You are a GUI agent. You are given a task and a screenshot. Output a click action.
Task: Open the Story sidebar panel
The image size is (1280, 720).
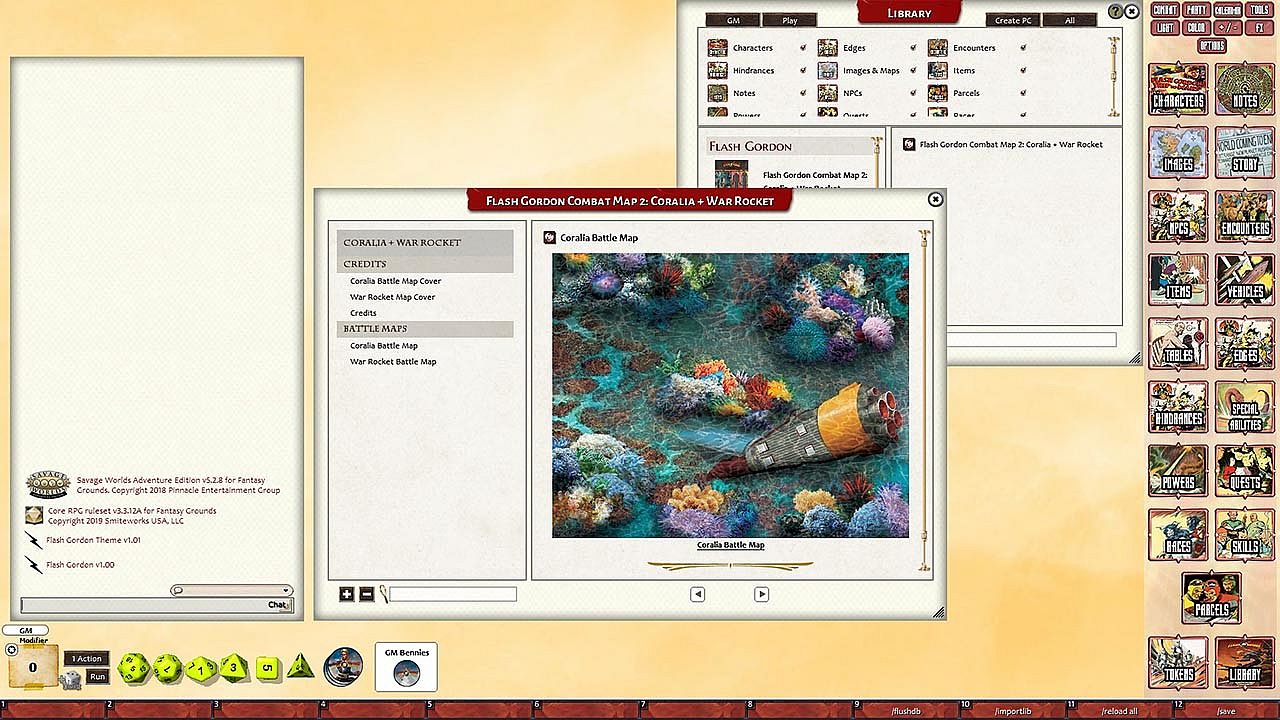pos(1244,154)
